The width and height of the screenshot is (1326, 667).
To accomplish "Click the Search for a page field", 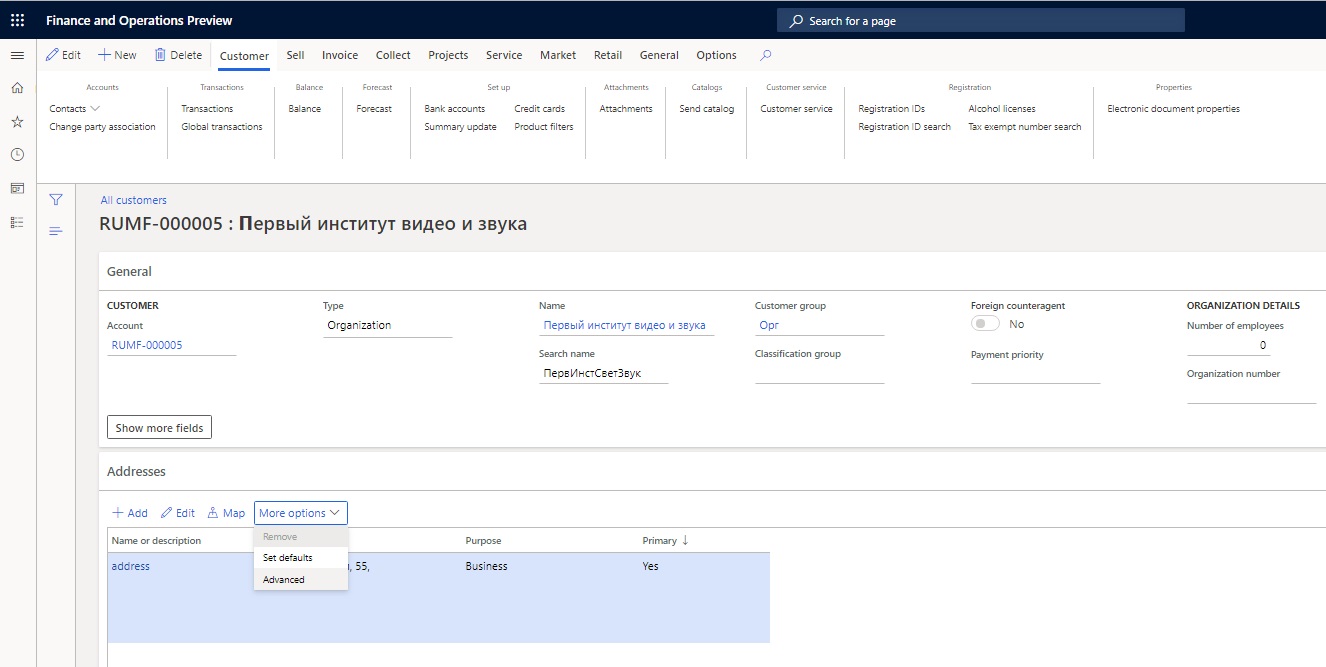I will point(980,19).
